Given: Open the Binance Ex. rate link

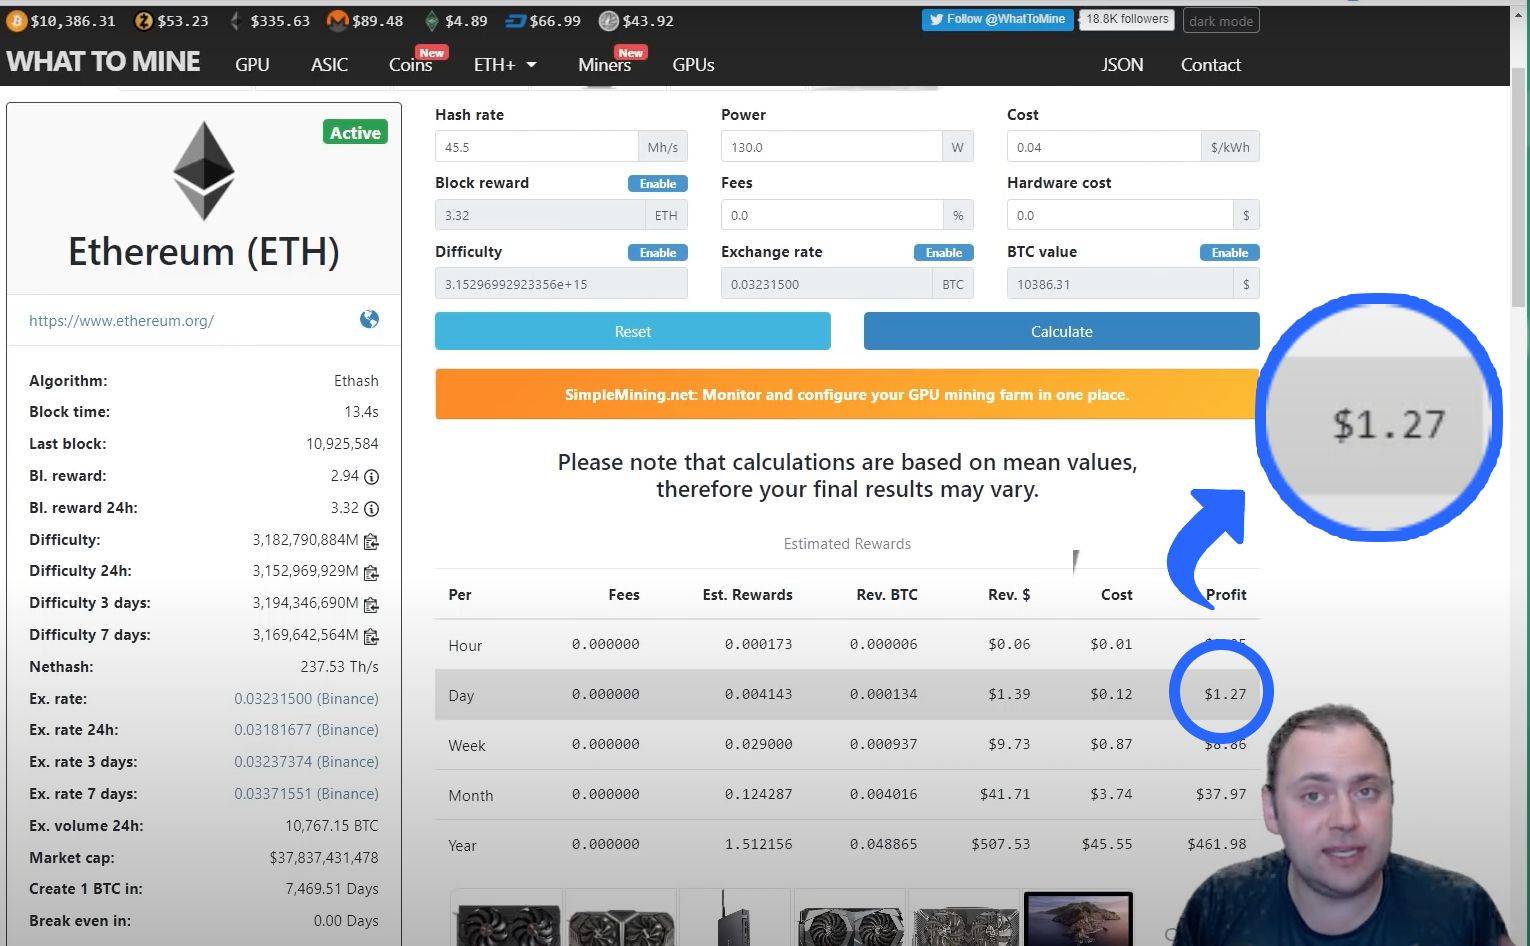Looking at the screenshot, I should pos(306,699).
